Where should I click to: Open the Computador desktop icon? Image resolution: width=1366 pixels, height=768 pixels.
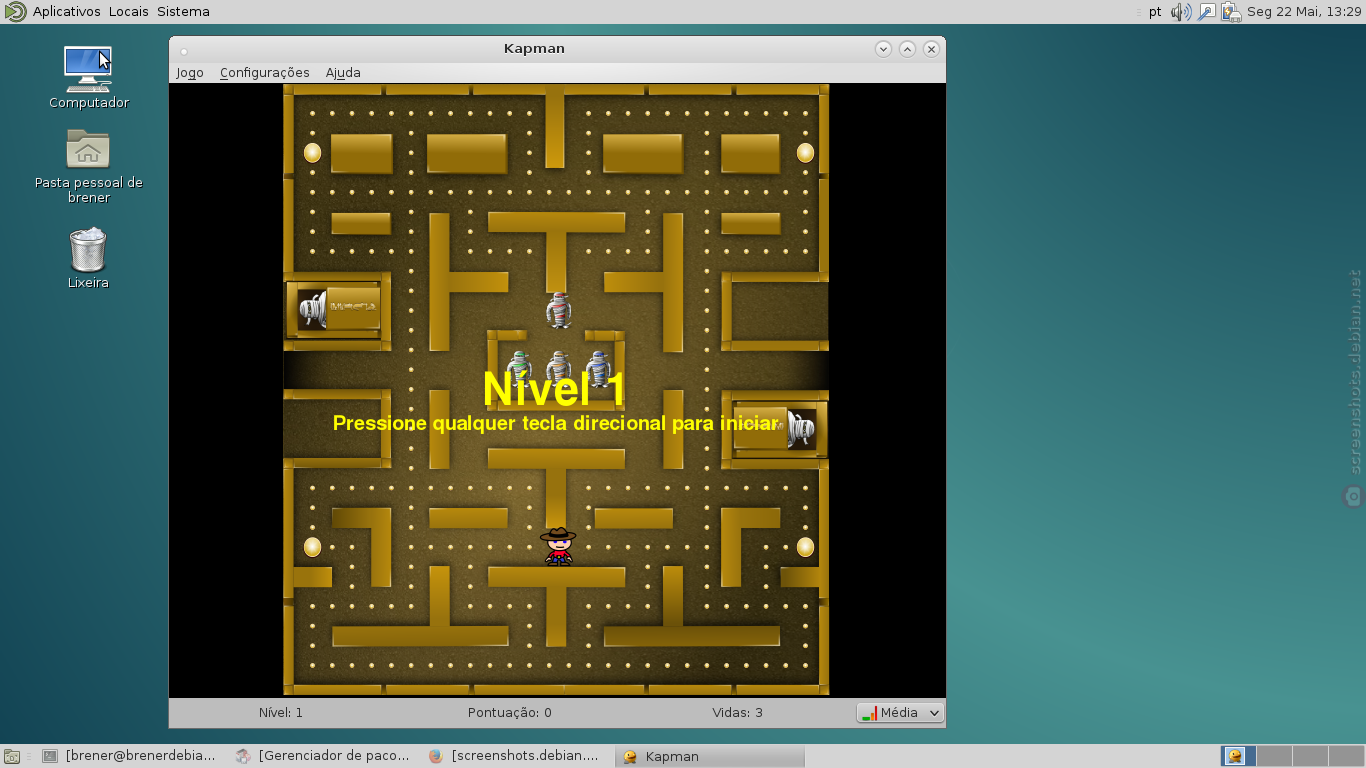pos(88,77)
